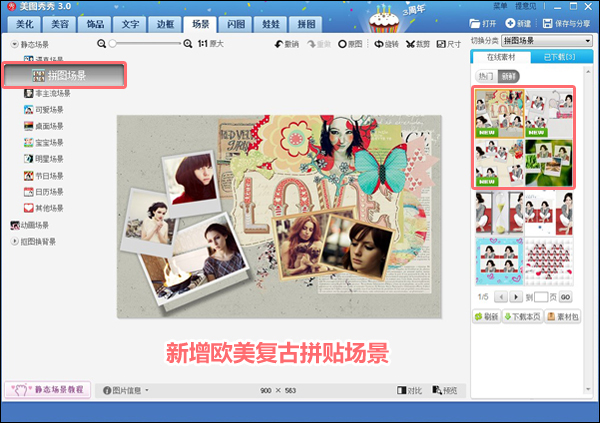Click the materials panel scroll-down arrow
The height and width of the screenshot is (423, 600).
pyautogui.click(x=588, y=390)
